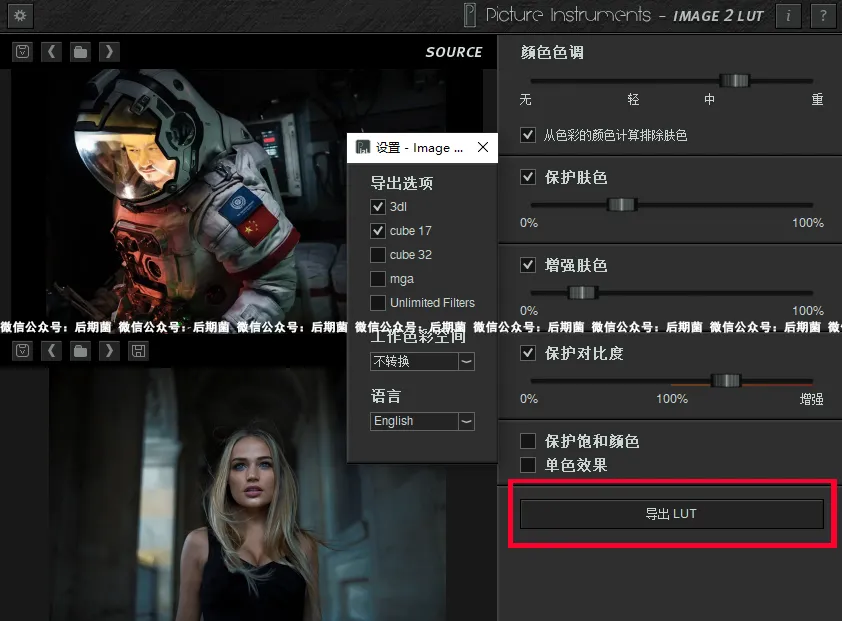The height and width of the screenshot is (621, 842).
Task: Open the 不转换 color space dropdown
Action: [422, 362]
